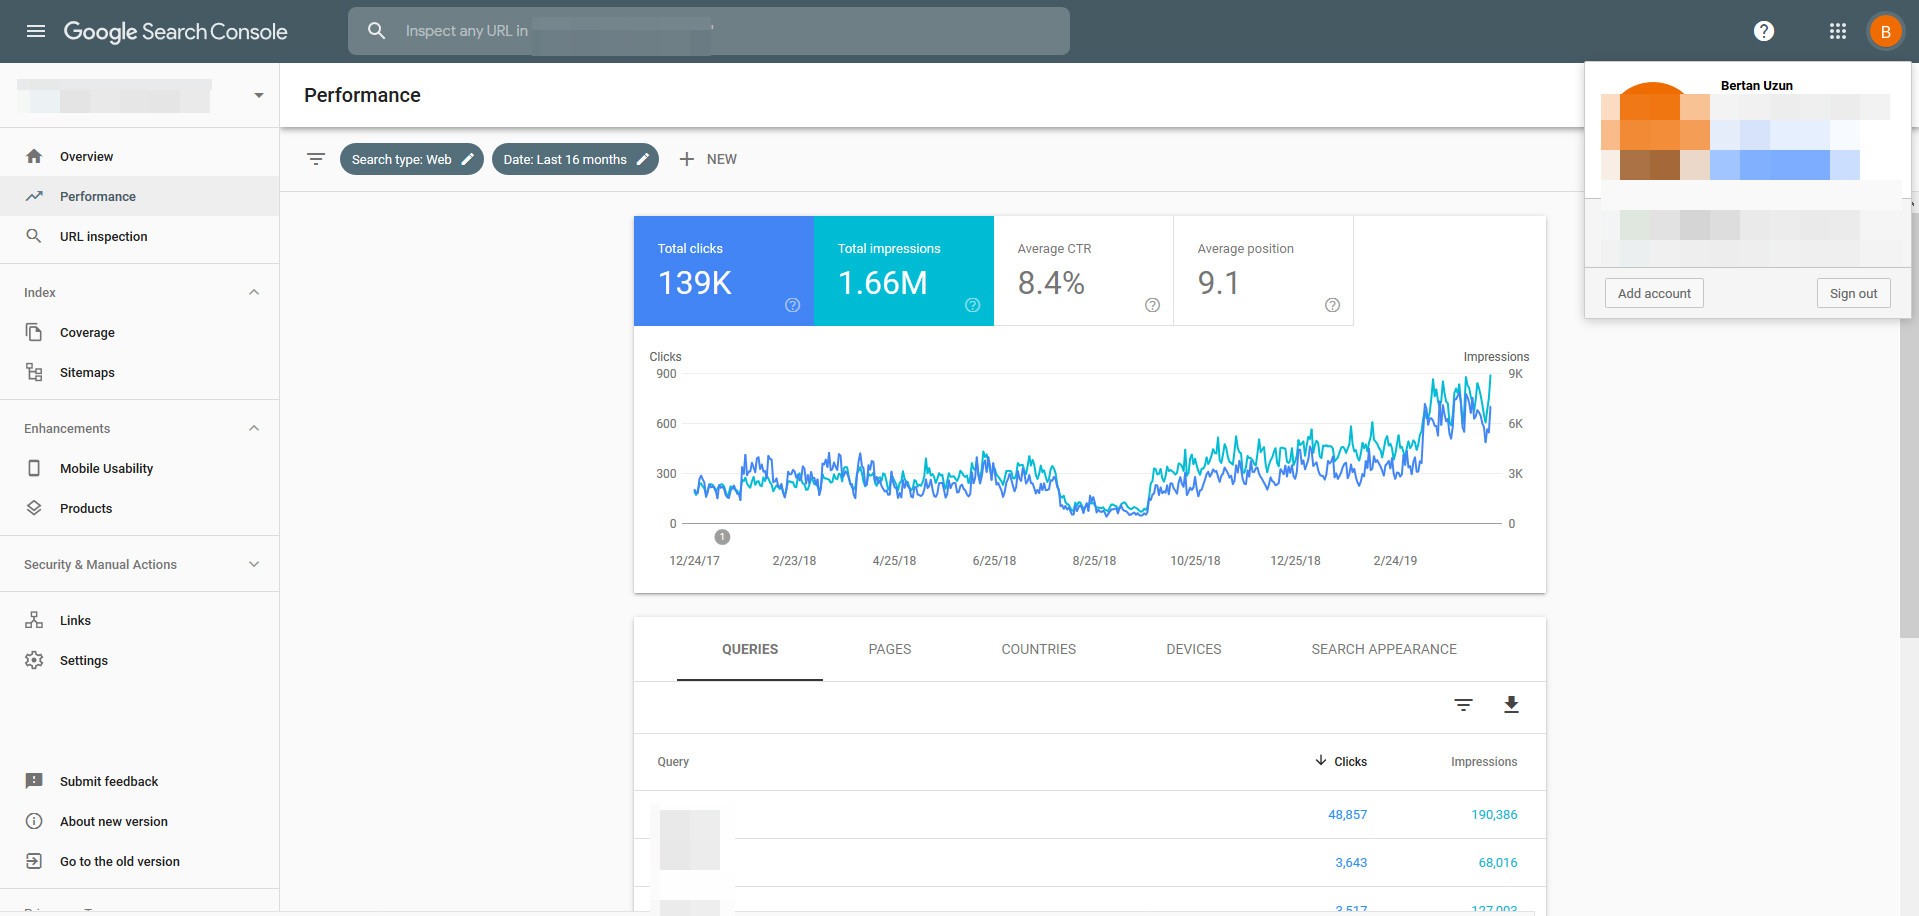Open the Search type: Web chip
Screen dimensions: 1919x916
(411, 159)
